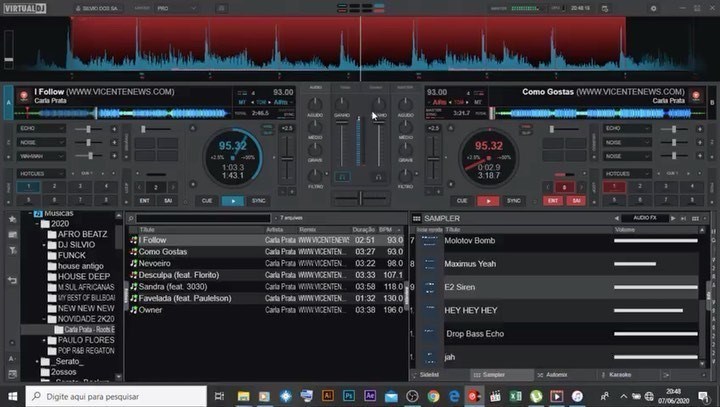
Task: Open the HOTCUES pad mode dropdown on deck A
Action: [x=41, y=174]
